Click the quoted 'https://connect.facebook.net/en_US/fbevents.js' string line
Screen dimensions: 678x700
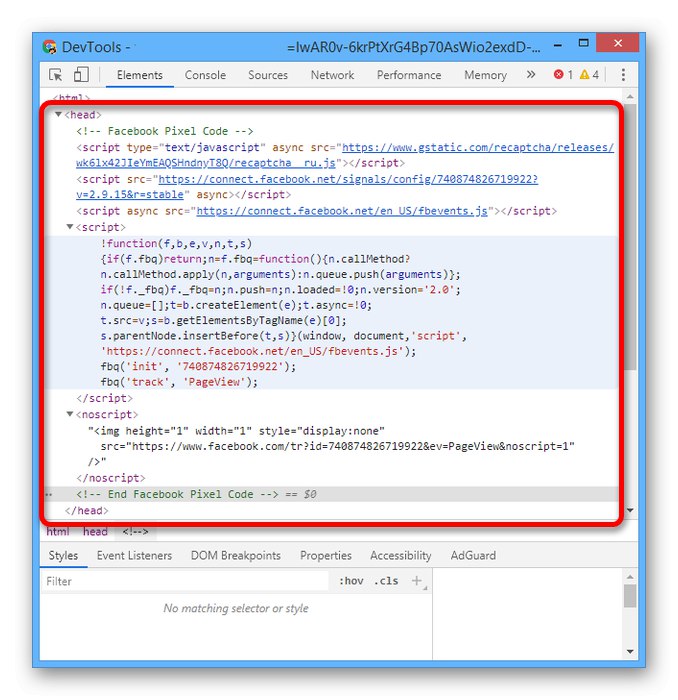click(258, 351)
